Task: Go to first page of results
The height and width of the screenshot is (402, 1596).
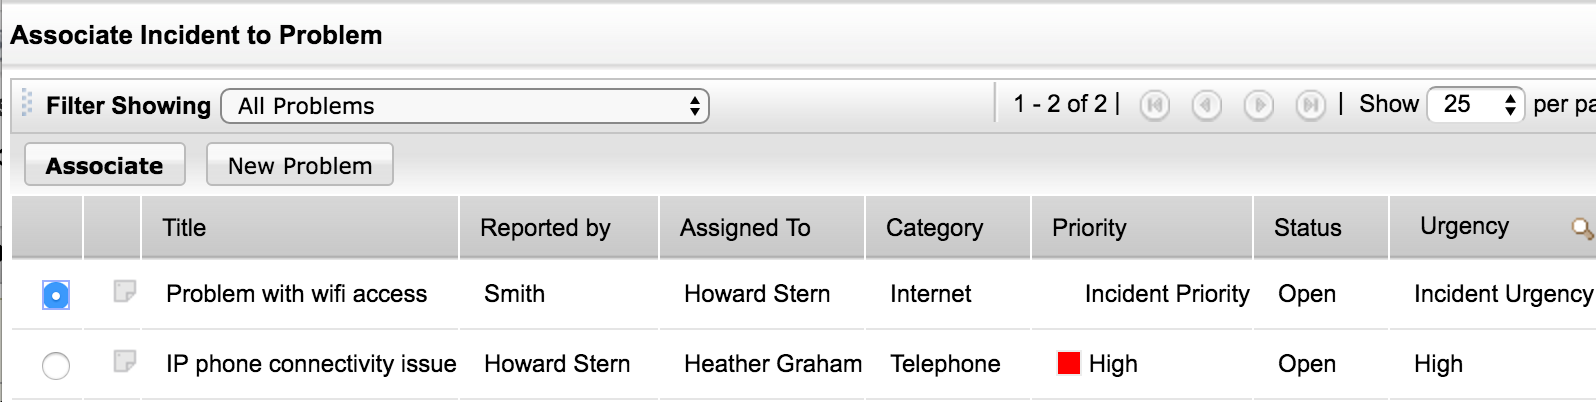Action: [x=1155, y=105]
